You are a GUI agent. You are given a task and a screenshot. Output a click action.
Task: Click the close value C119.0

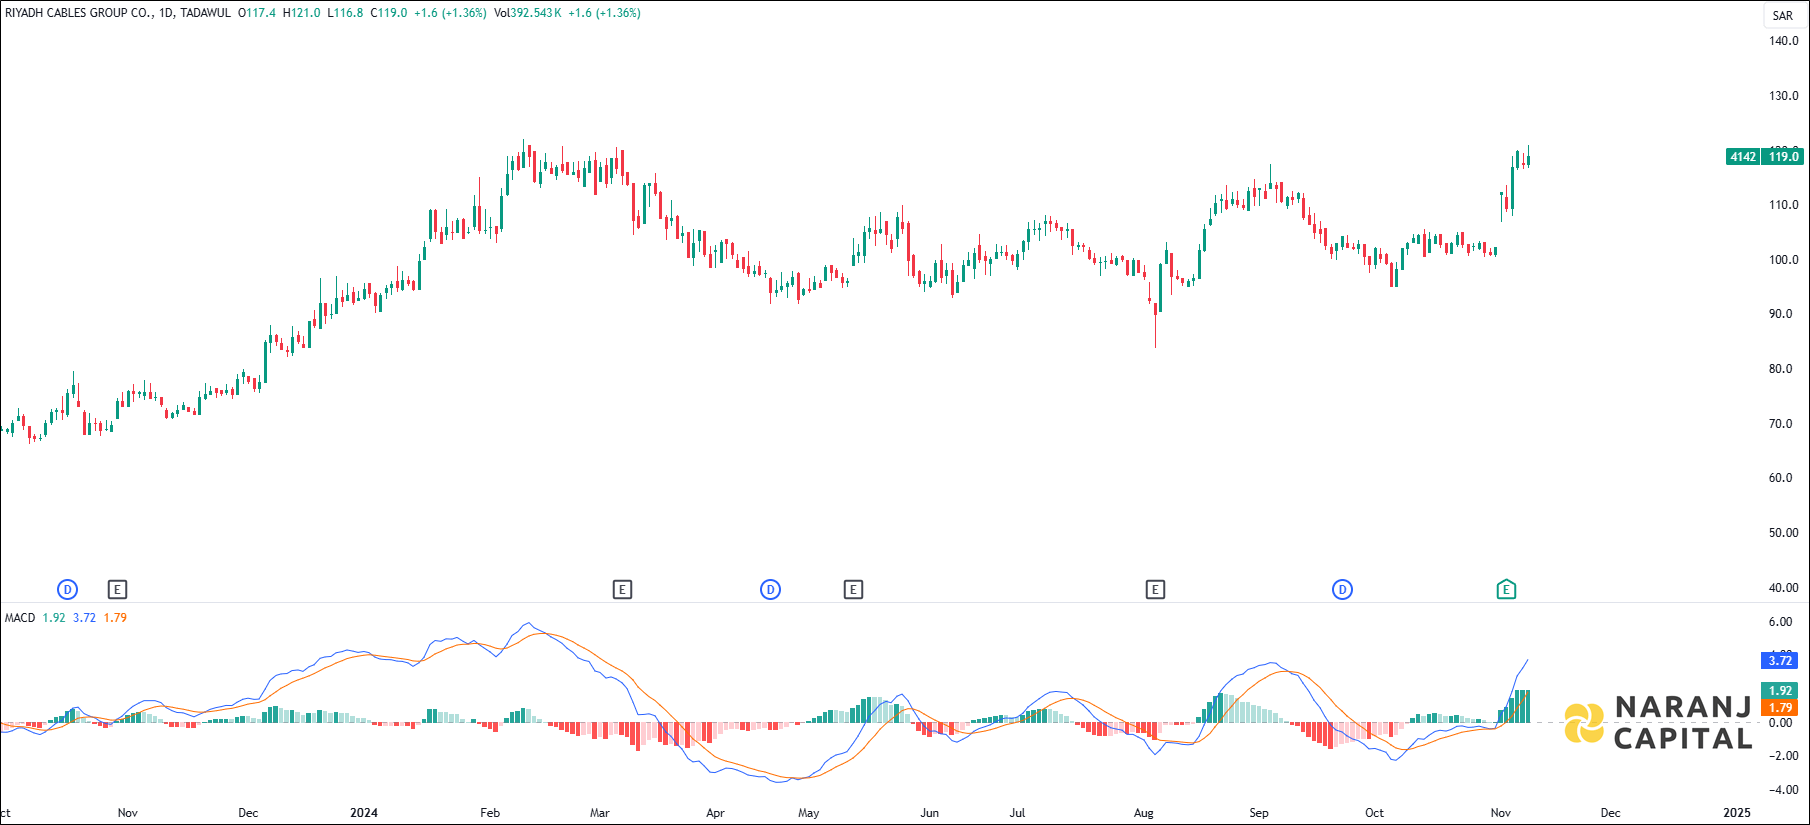click(389, 13)
